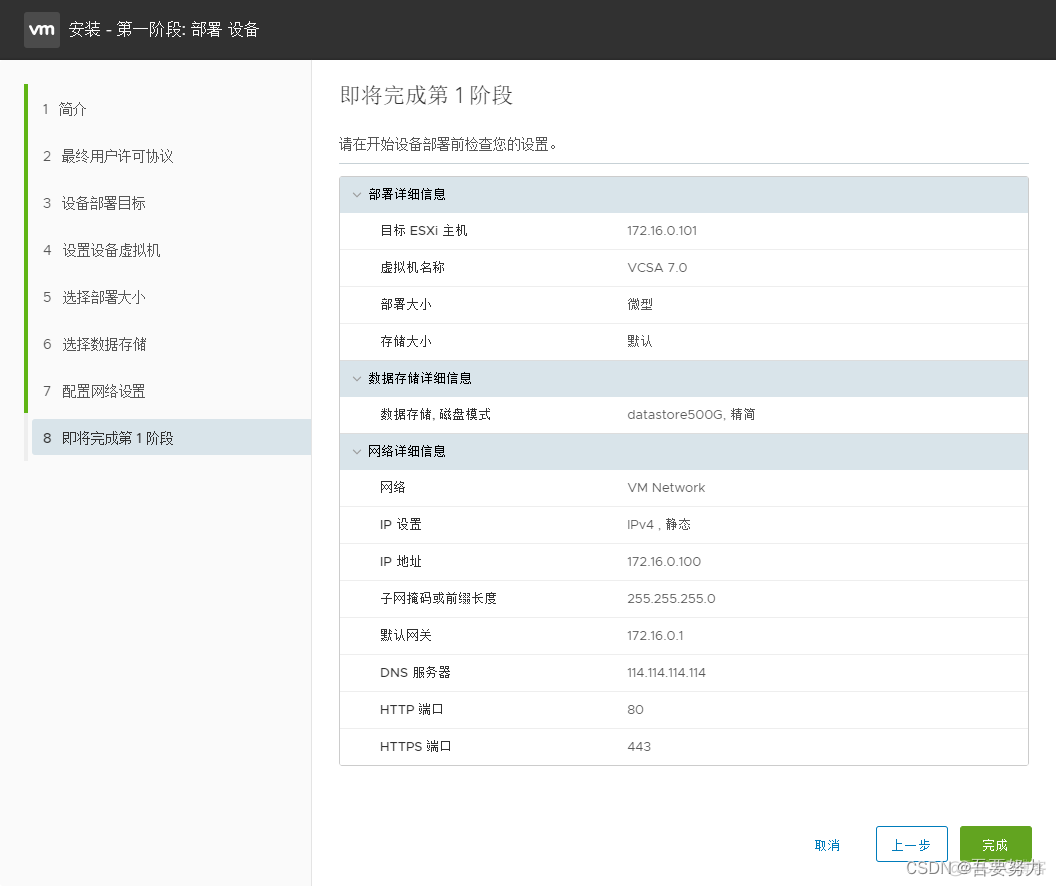The image size is (1056, 886).
Task: Click the green 完成 finish button
Action: (995, 844)
